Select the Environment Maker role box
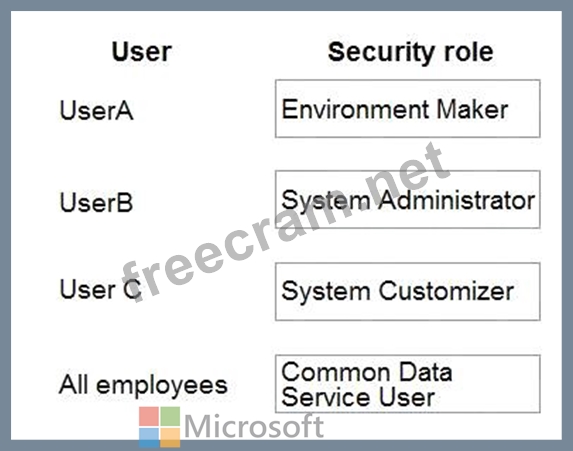 pyautogui.click(x=407, y=109)
